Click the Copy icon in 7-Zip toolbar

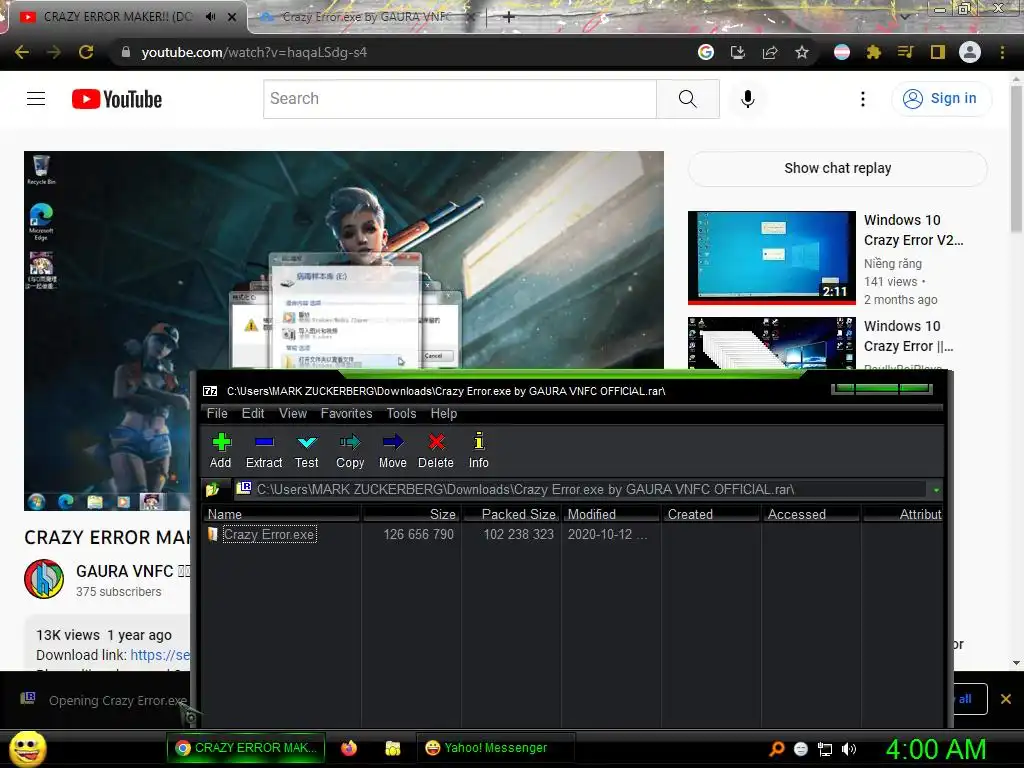tap(350, 442)
